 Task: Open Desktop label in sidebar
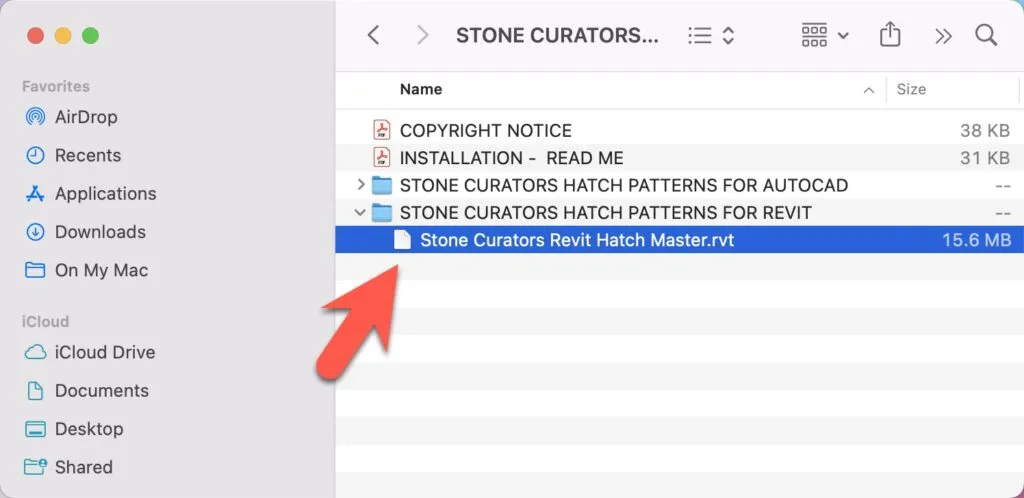point(89,429)
